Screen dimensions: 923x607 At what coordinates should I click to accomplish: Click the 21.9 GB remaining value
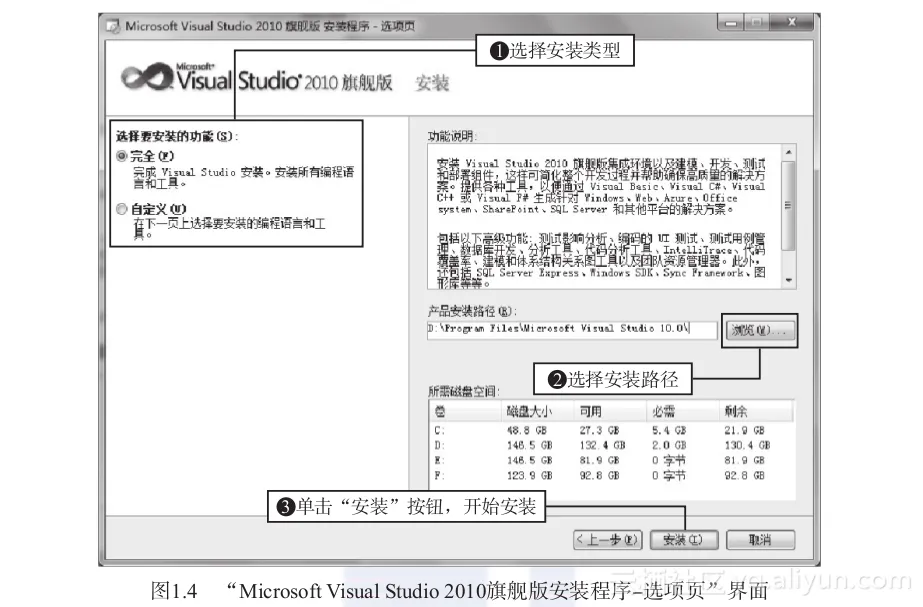[x=744, y=430]
